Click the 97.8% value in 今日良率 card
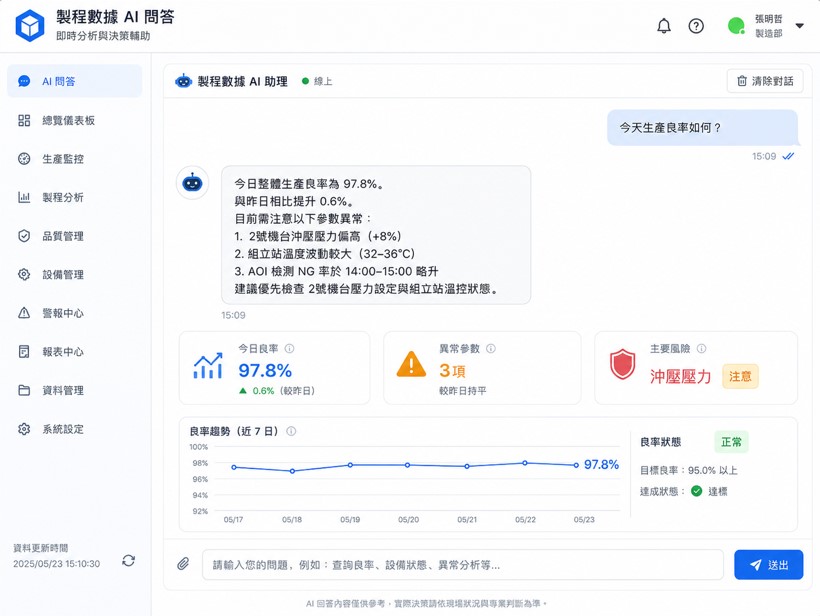The height and width of the screenshot is (616, 820). [265, 371]
